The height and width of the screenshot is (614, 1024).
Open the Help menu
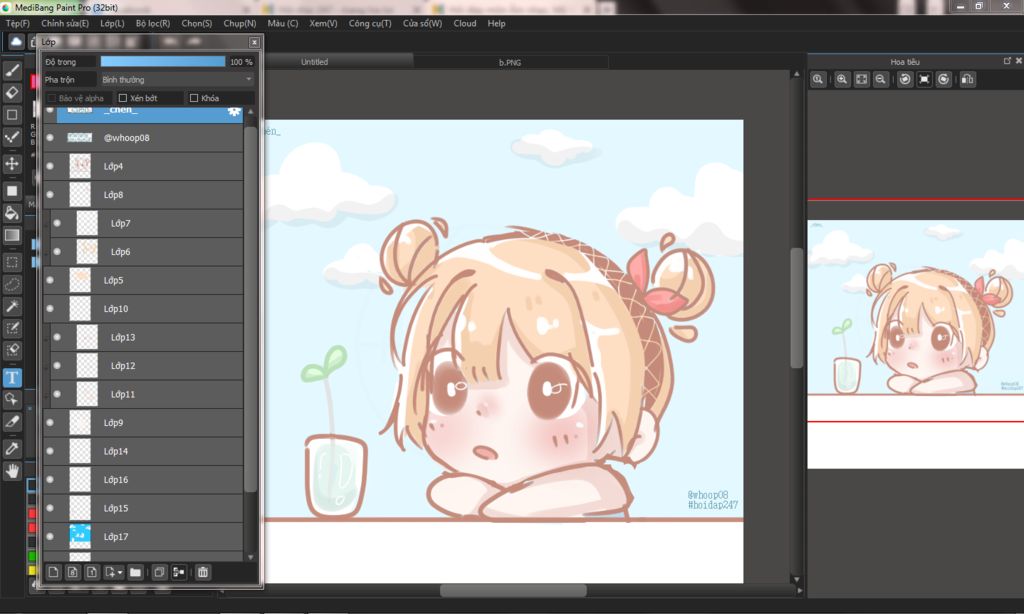coord(496,24)
